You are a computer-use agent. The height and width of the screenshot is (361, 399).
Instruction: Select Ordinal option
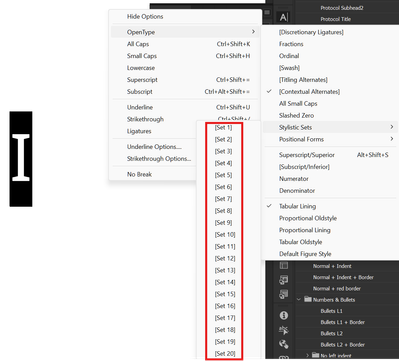click(289, 56)
